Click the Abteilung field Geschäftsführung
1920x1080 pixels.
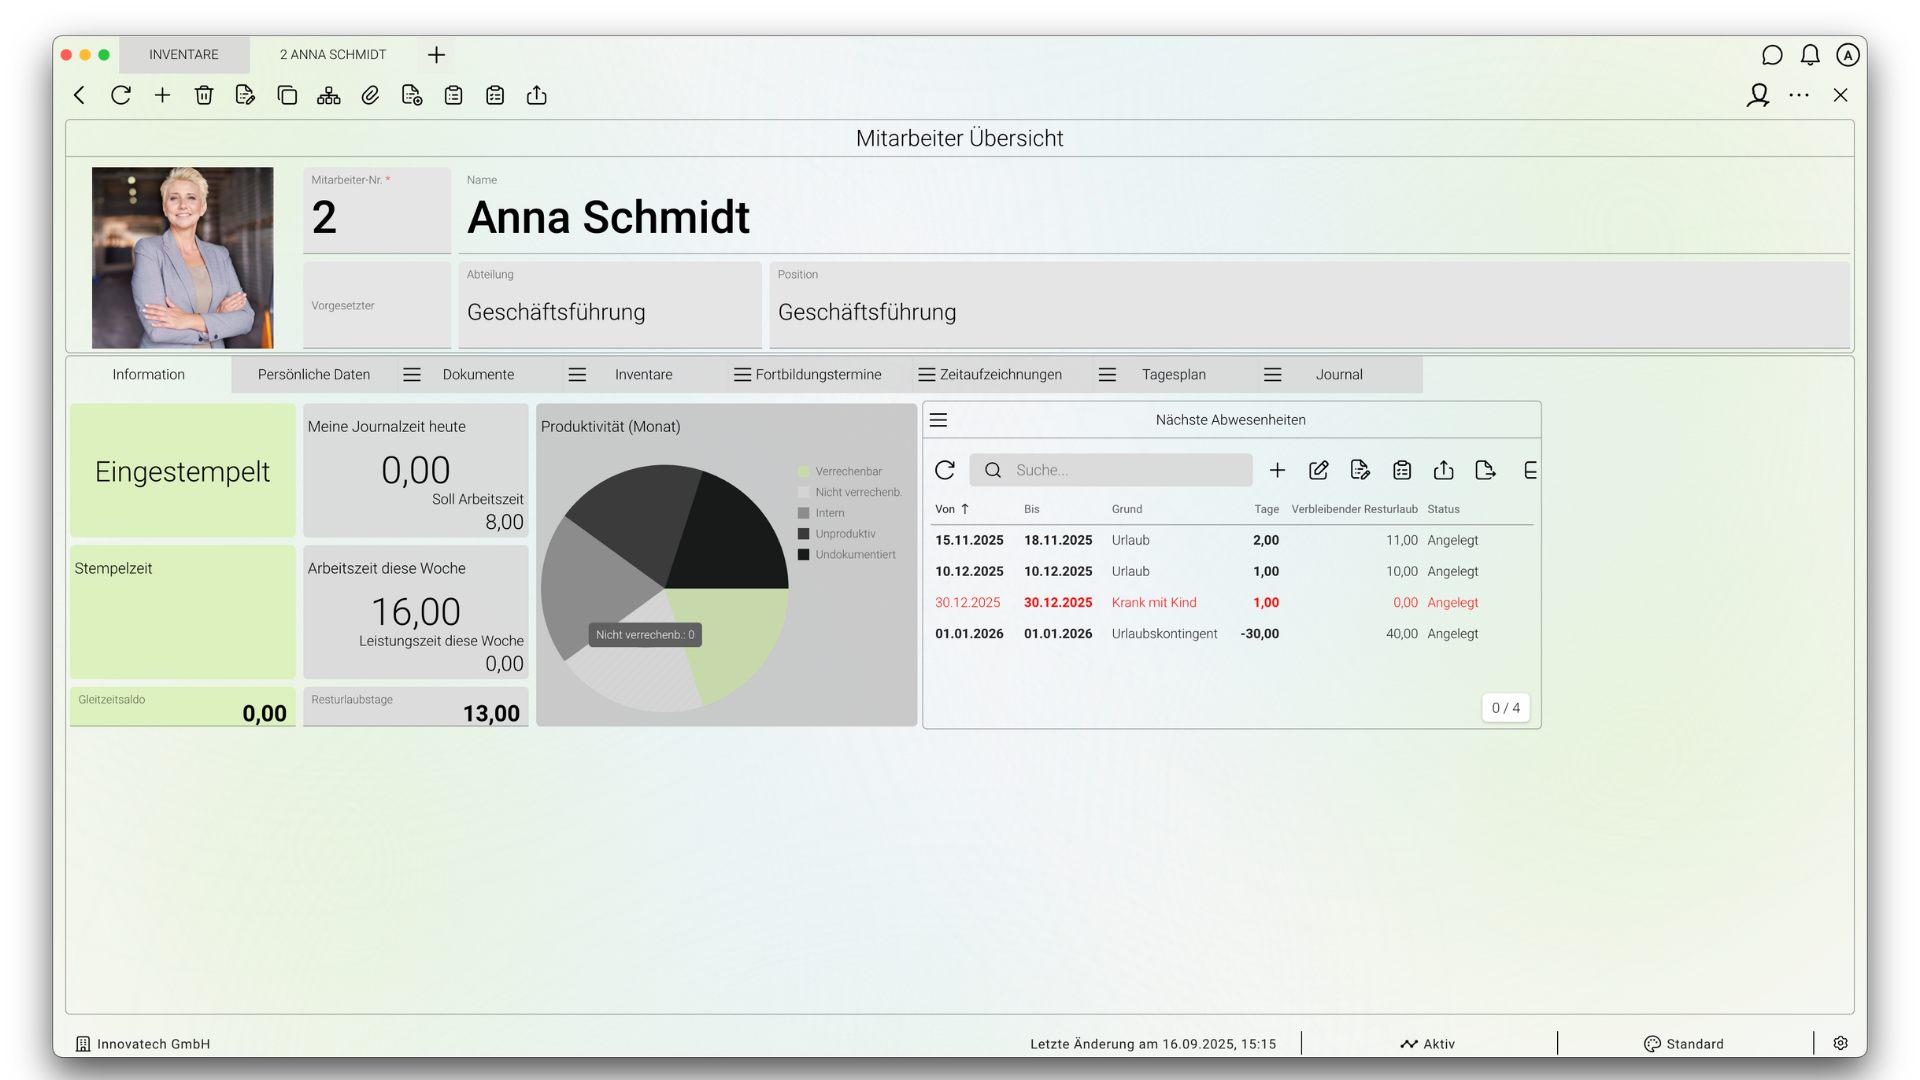click(x=610, y=305)
